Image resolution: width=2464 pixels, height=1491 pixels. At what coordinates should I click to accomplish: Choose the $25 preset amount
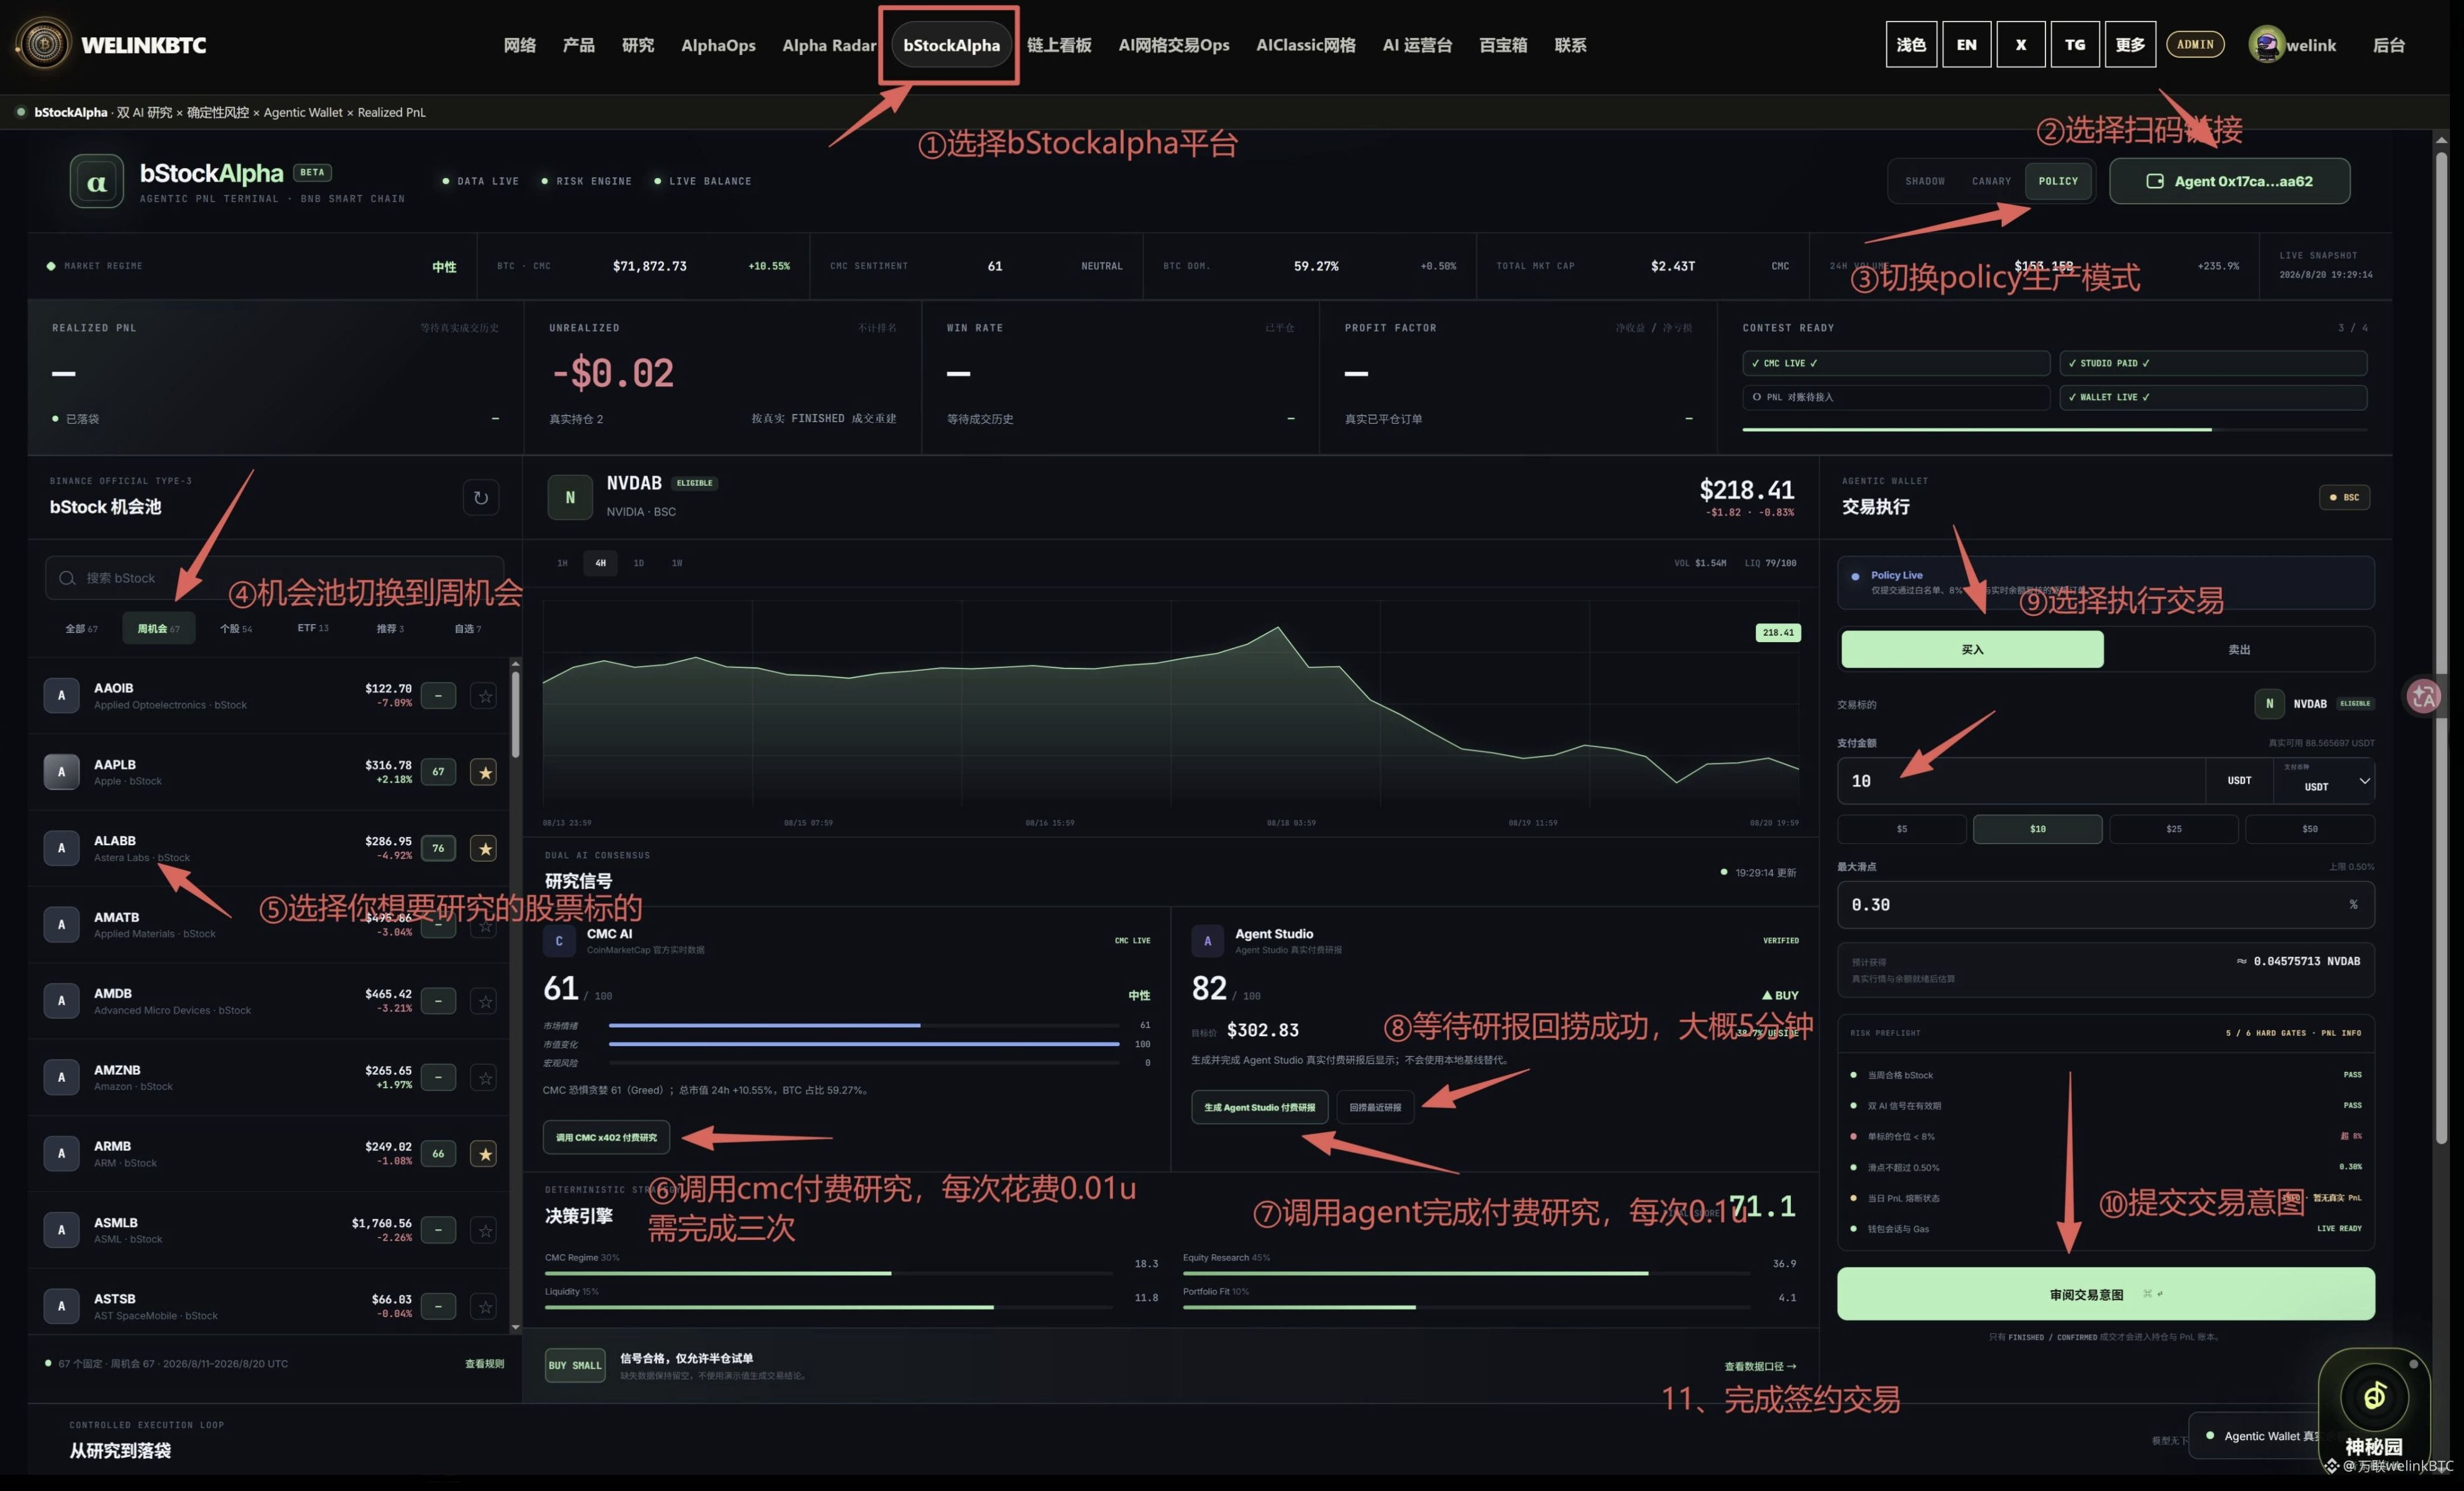pyautogui.click(x=2173, y=829)
